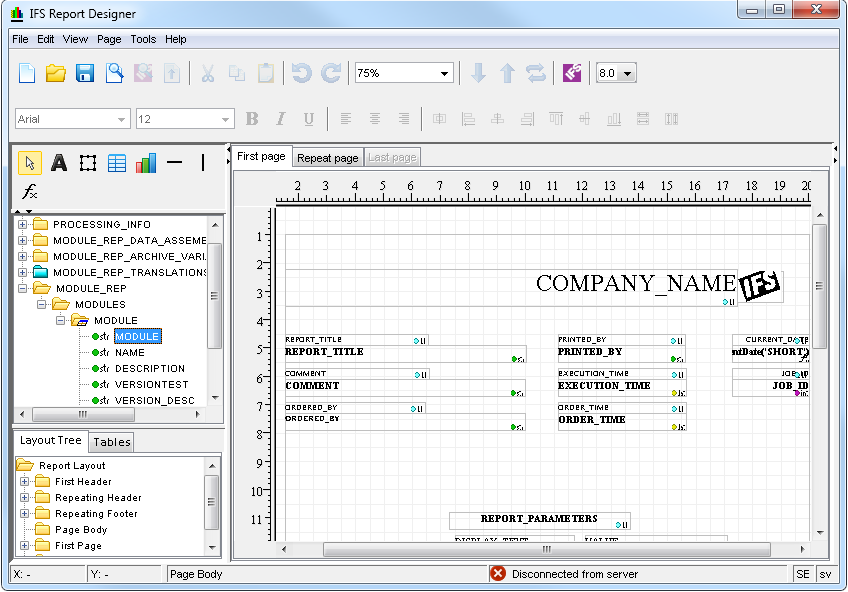Select the DESCRIPTION field in tree
848x592 pixels.
pyautogui.click(x=150, y=368)
